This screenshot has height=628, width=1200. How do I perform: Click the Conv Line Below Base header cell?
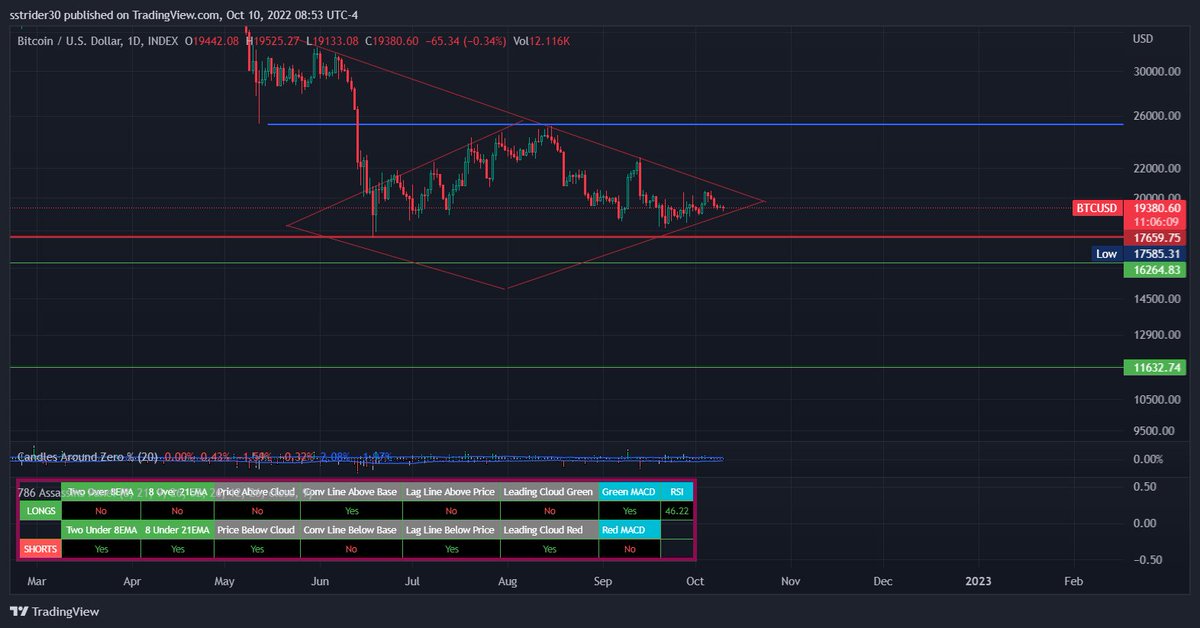click(x=350, y=529)
